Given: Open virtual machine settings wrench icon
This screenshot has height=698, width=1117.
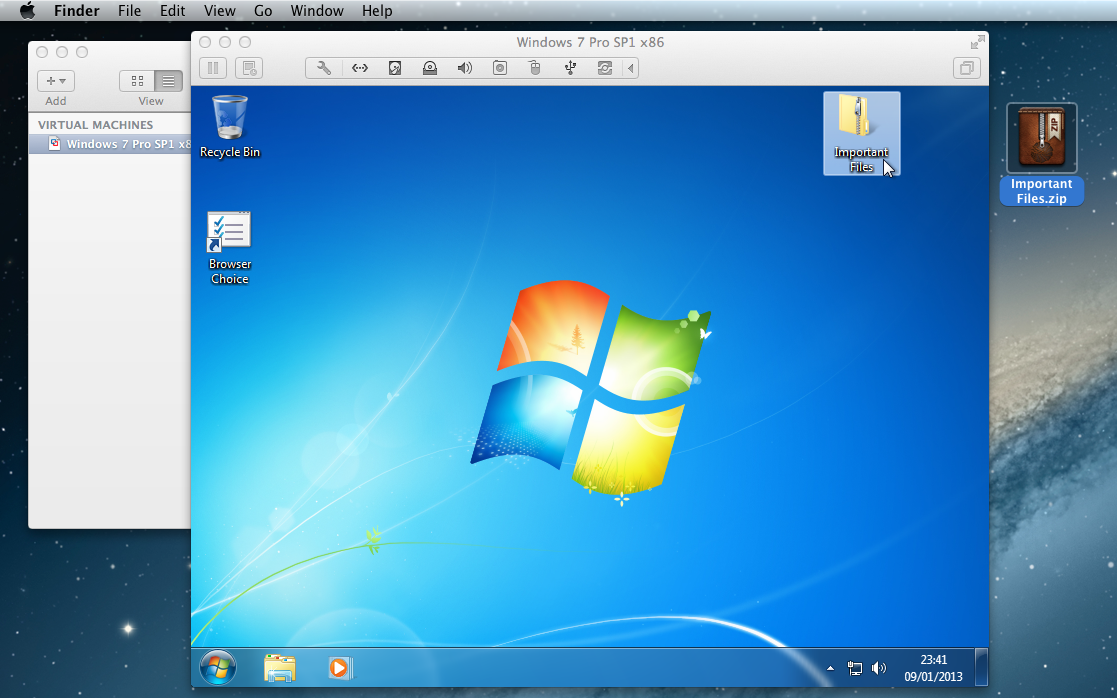Looking at the screenshot, I should [323, 68].
